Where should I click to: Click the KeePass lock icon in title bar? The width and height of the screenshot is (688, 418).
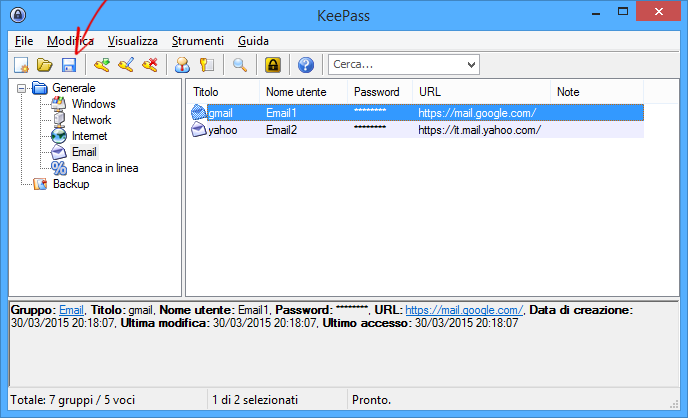tap(18, 15)
